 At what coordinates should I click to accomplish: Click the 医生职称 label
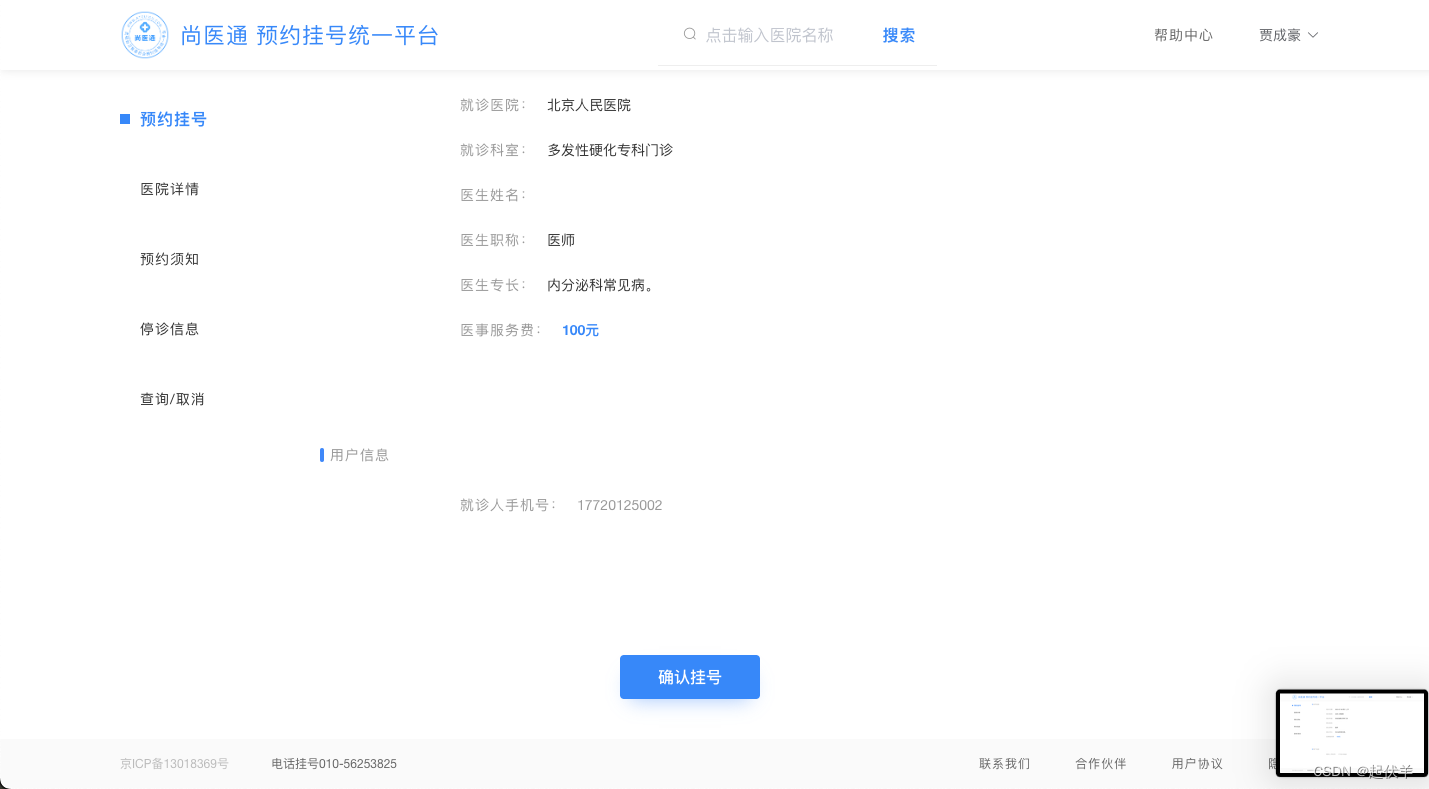(493, 240)
